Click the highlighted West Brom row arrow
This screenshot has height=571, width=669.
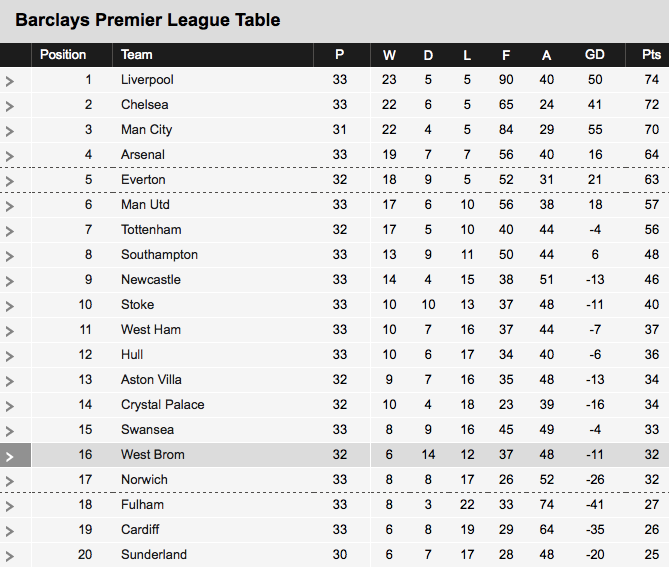[x=10, y=457]
